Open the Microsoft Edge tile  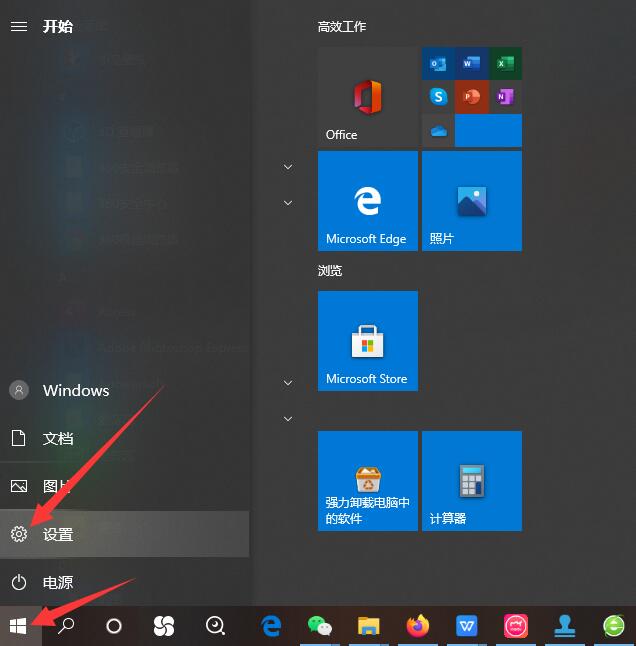tap(367, 201)
